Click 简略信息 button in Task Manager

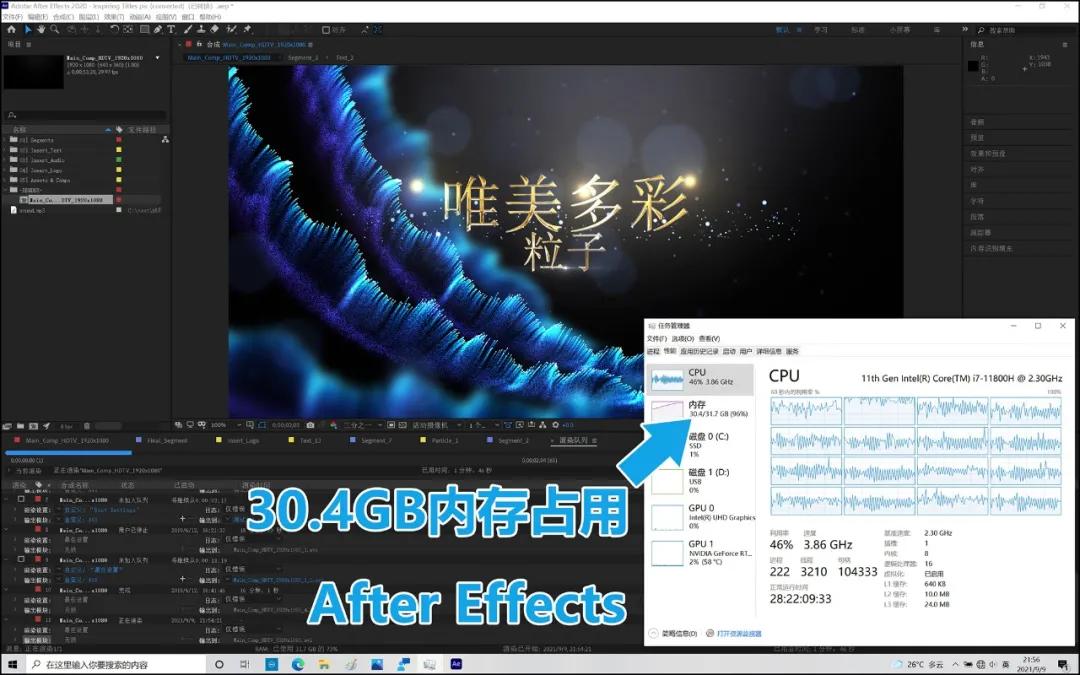(678, 633)
